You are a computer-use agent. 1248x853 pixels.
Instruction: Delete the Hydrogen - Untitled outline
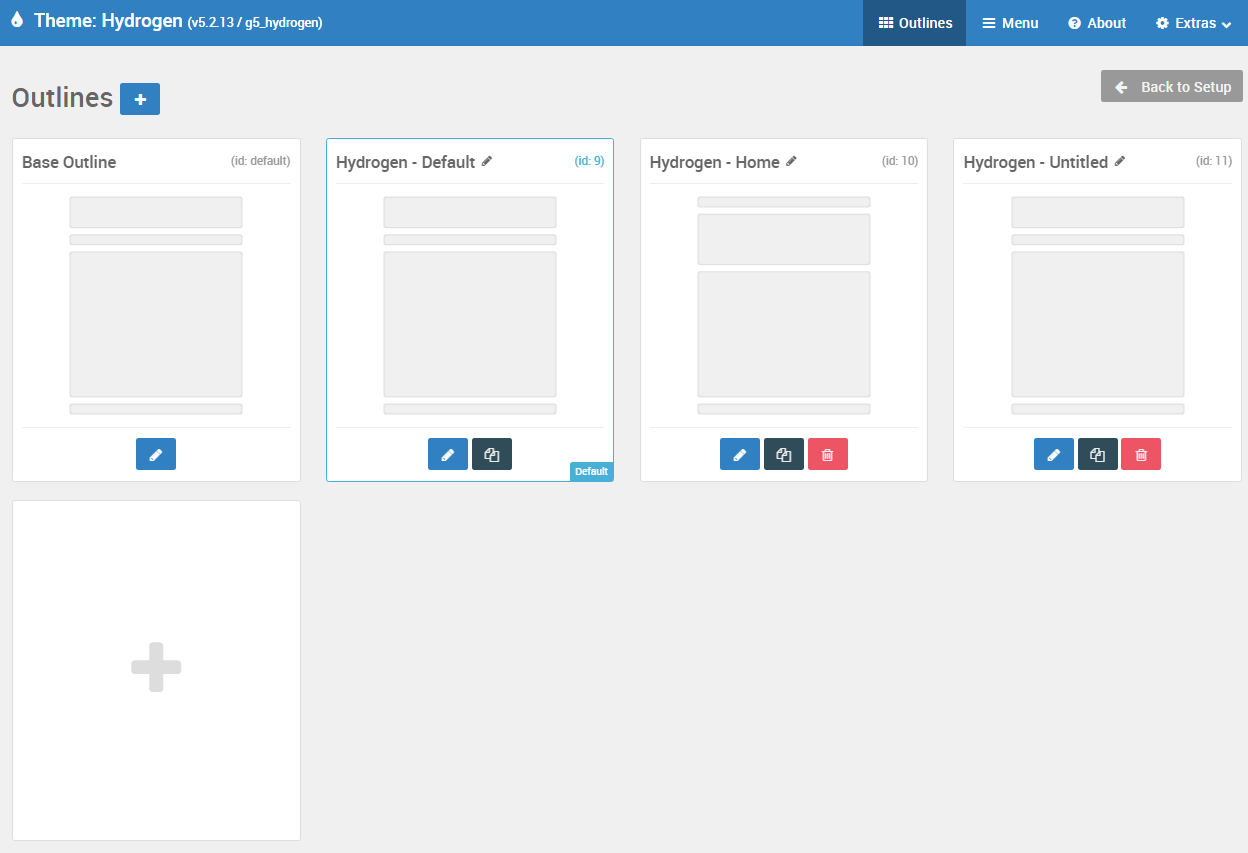(x=1141, y=454)
